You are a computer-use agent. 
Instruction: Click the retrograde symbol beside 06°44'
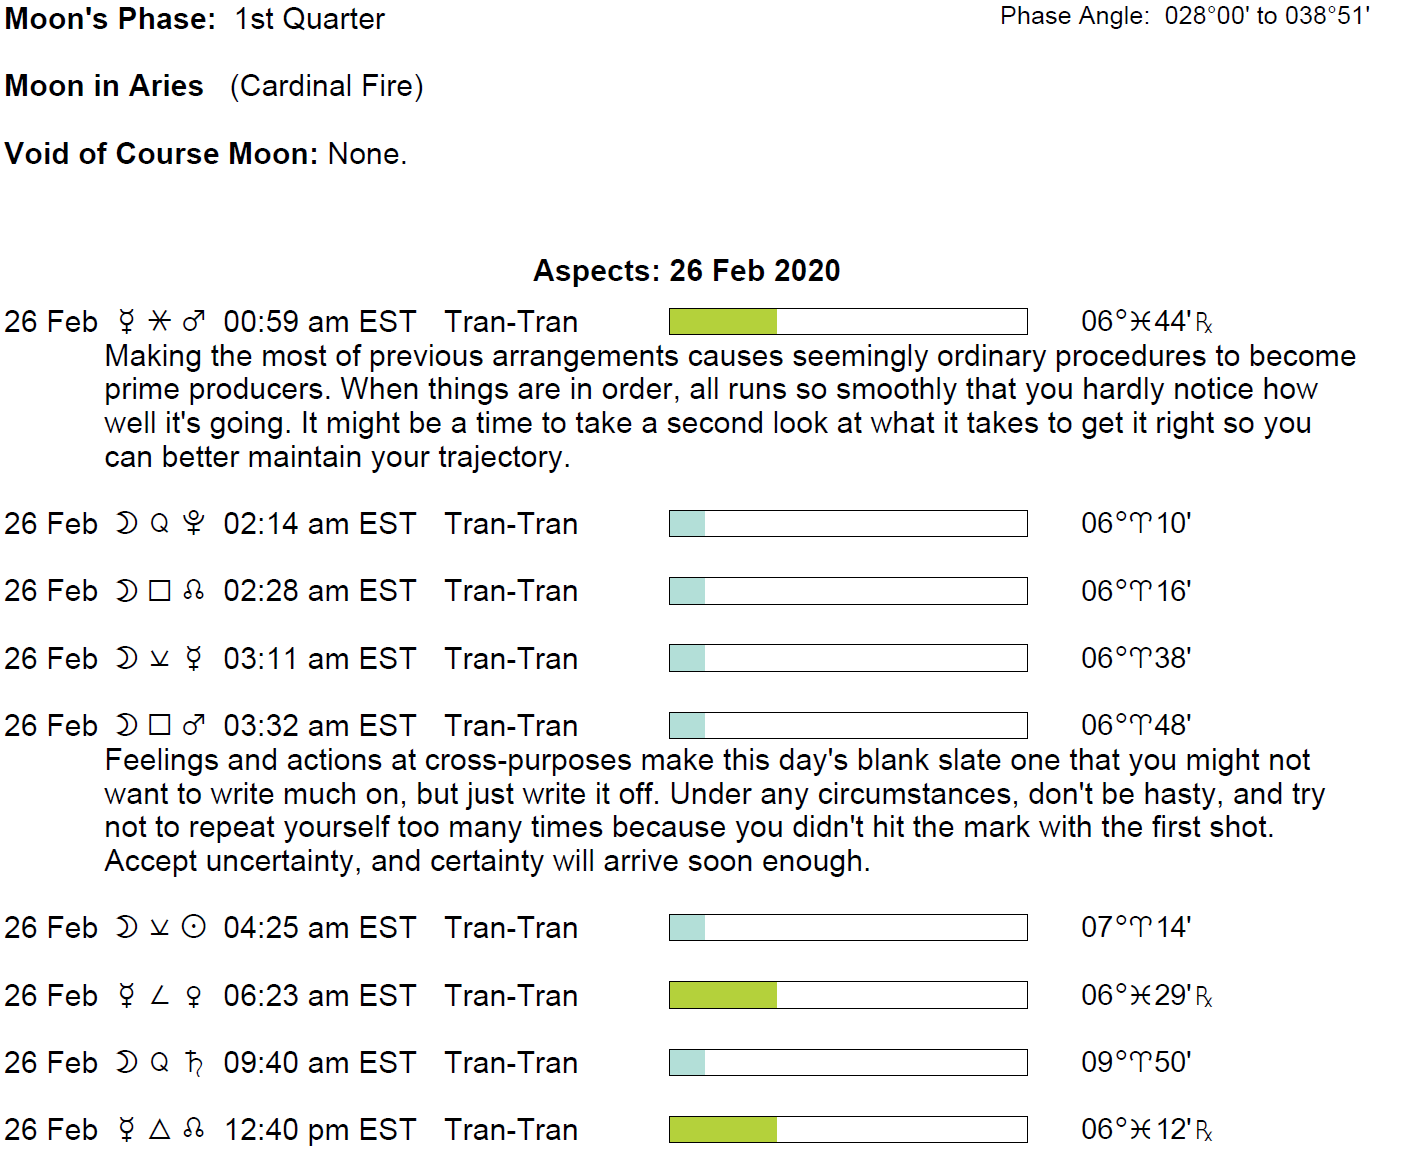pos(1204,323)
